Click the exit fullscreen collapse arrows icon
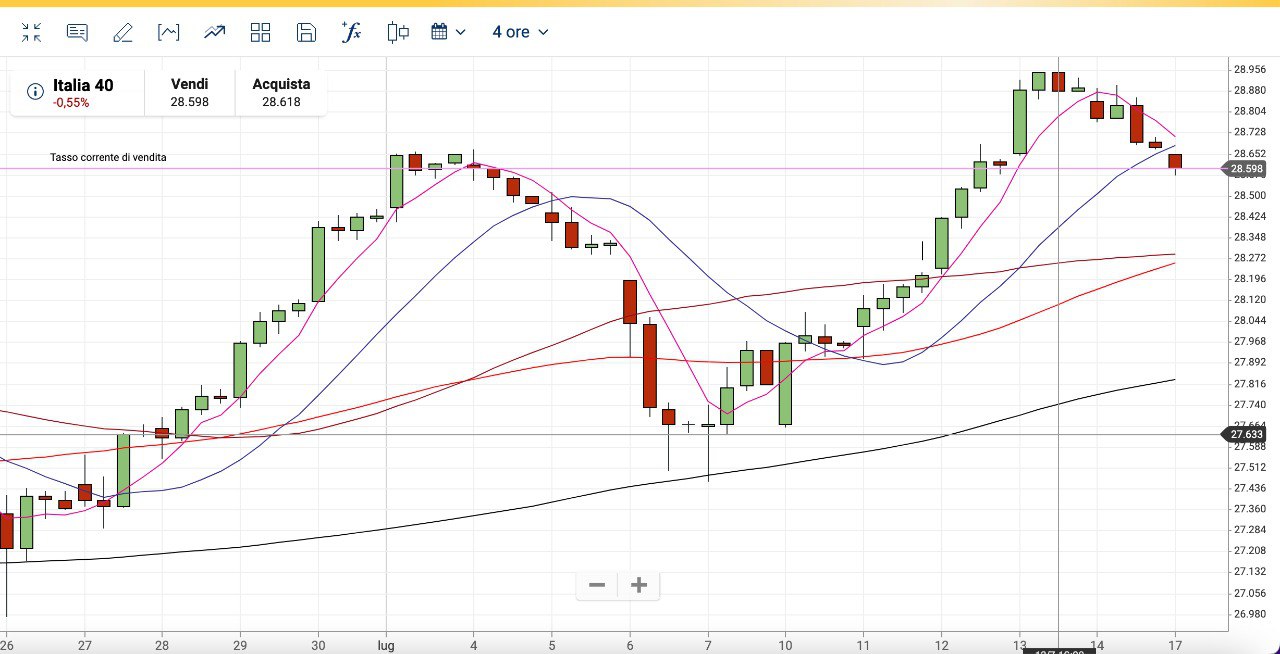 tap(32, 33)
